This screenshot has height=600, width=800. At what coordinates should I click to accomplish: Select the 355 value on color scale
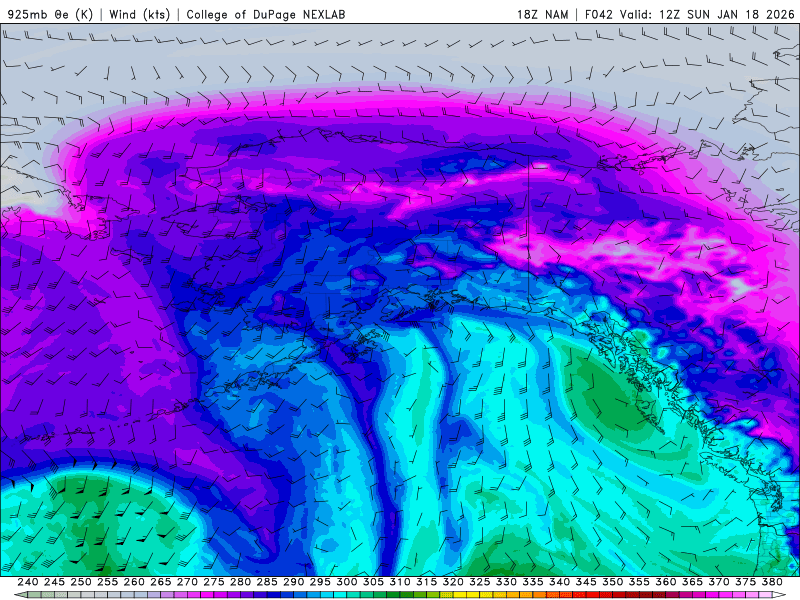coord(639,582)
